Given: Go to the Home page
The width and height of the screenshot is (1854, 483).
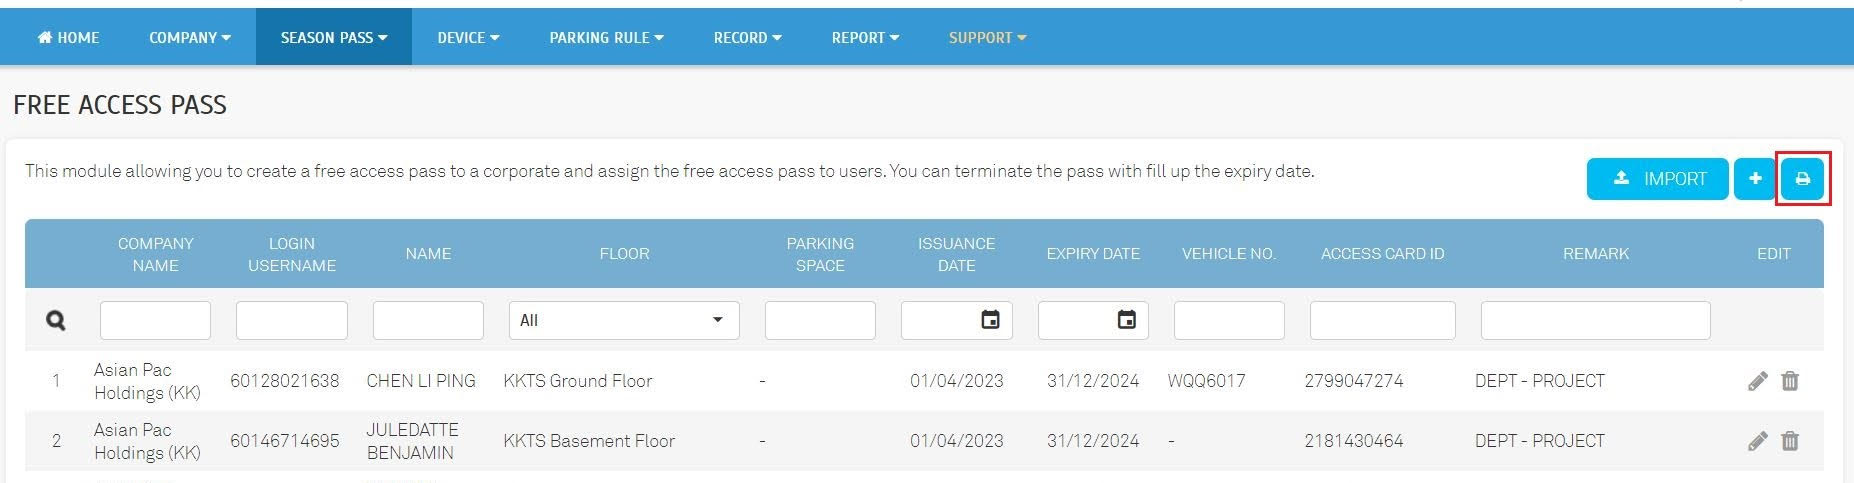Looking at the screenshot, I should click(x=68, y=38).
